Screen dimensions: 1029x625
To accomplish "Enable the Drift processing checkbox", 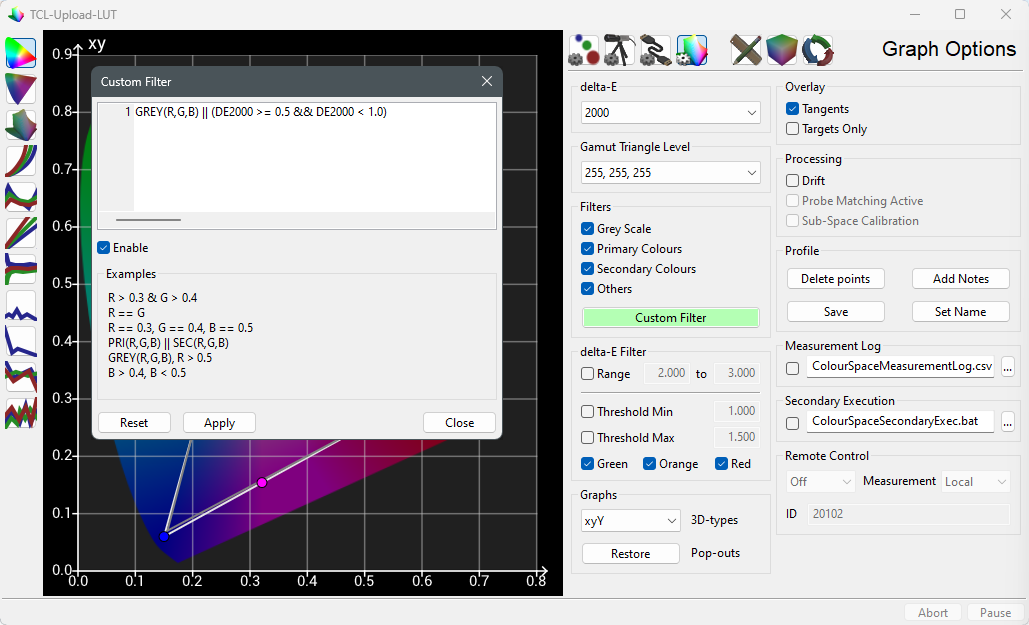I will point(792,181).
